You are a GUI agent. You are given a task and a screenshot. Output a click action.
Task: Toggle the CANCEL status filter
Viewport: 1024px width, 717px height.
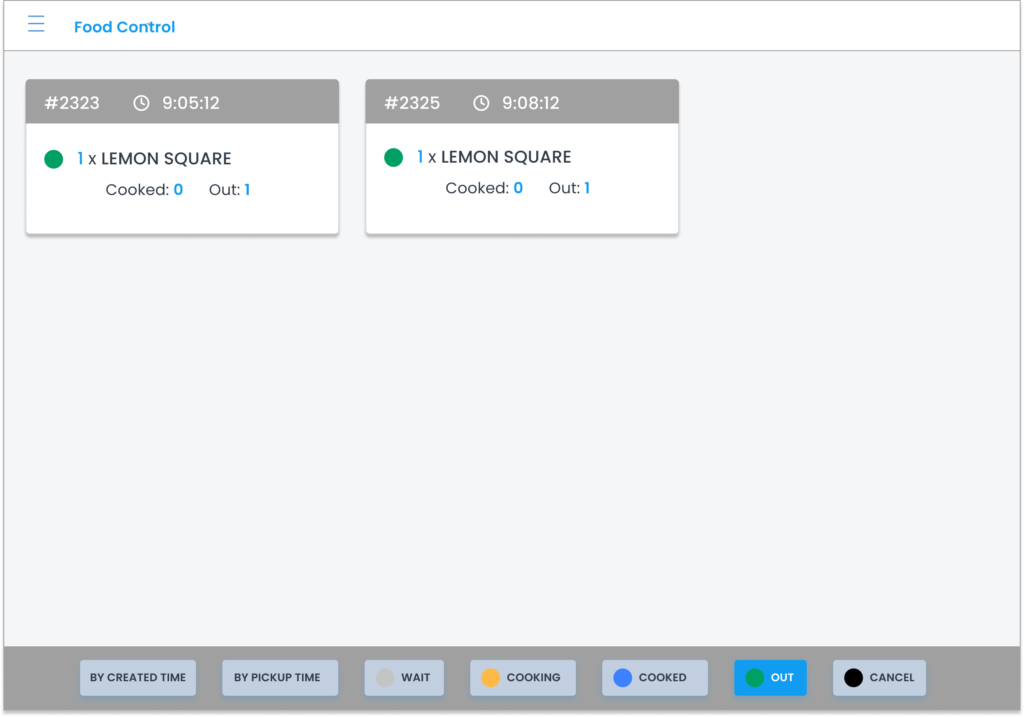point(879,677)
